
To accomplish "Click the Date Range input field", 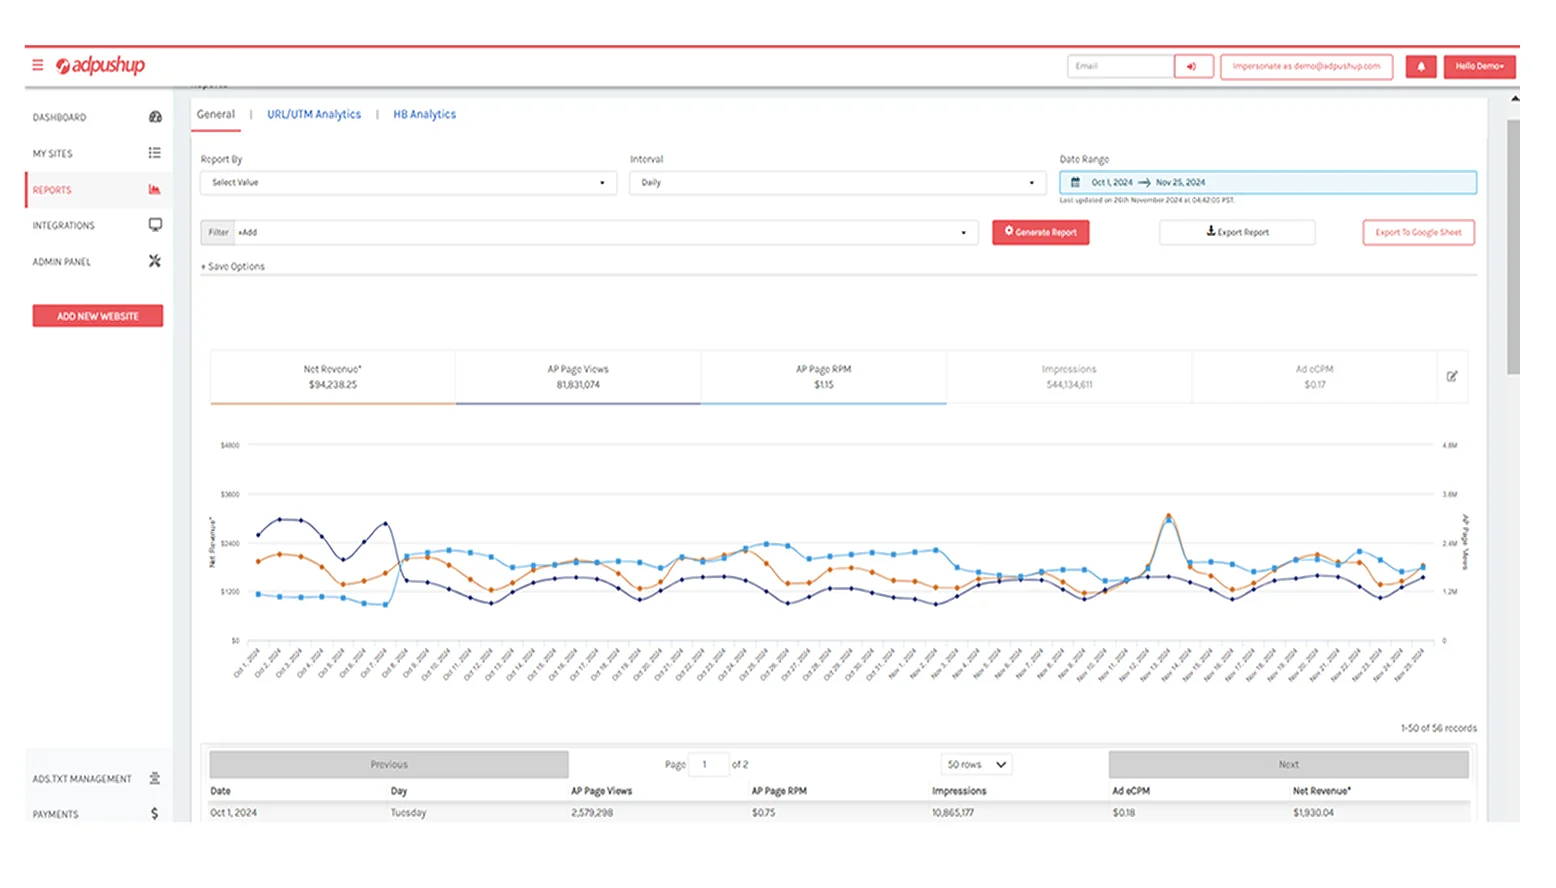I will pyautogui.click(x=1268, y=182).
